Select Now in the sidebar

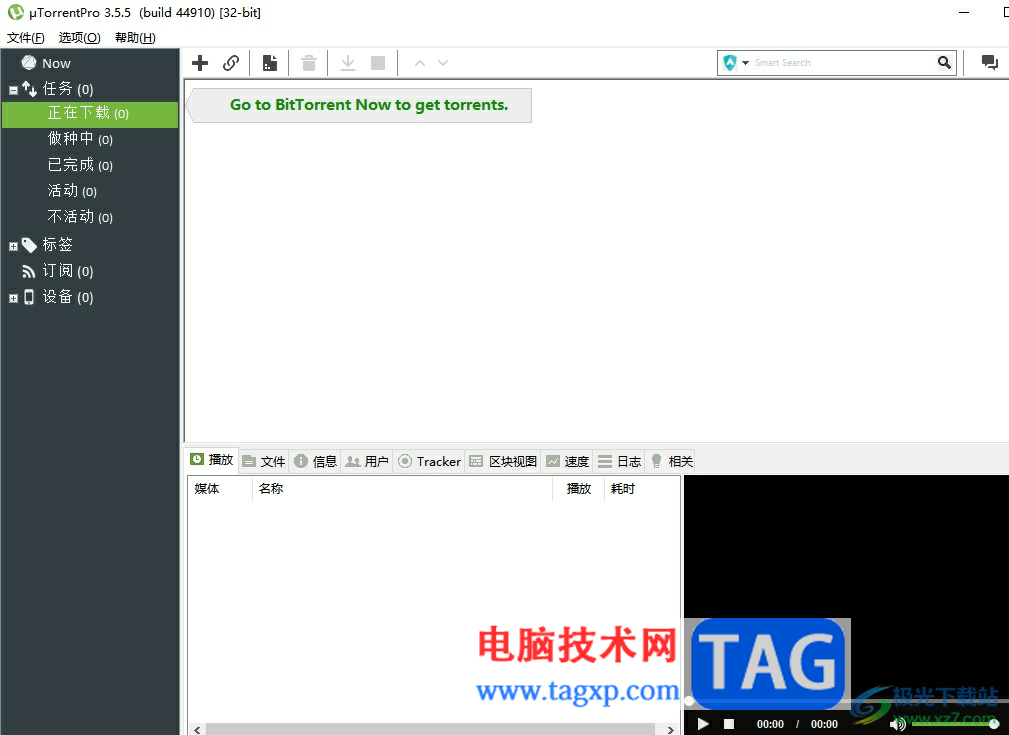[56, 63]
